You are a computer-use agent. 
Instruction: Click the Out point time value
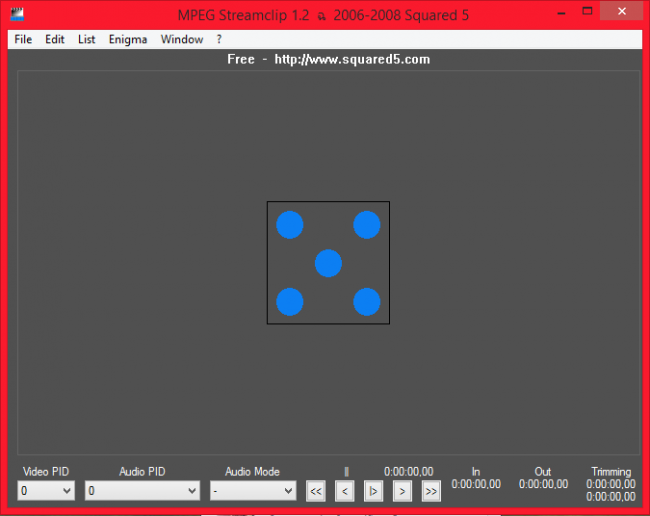pyautogui.click(x=543, y=484)
